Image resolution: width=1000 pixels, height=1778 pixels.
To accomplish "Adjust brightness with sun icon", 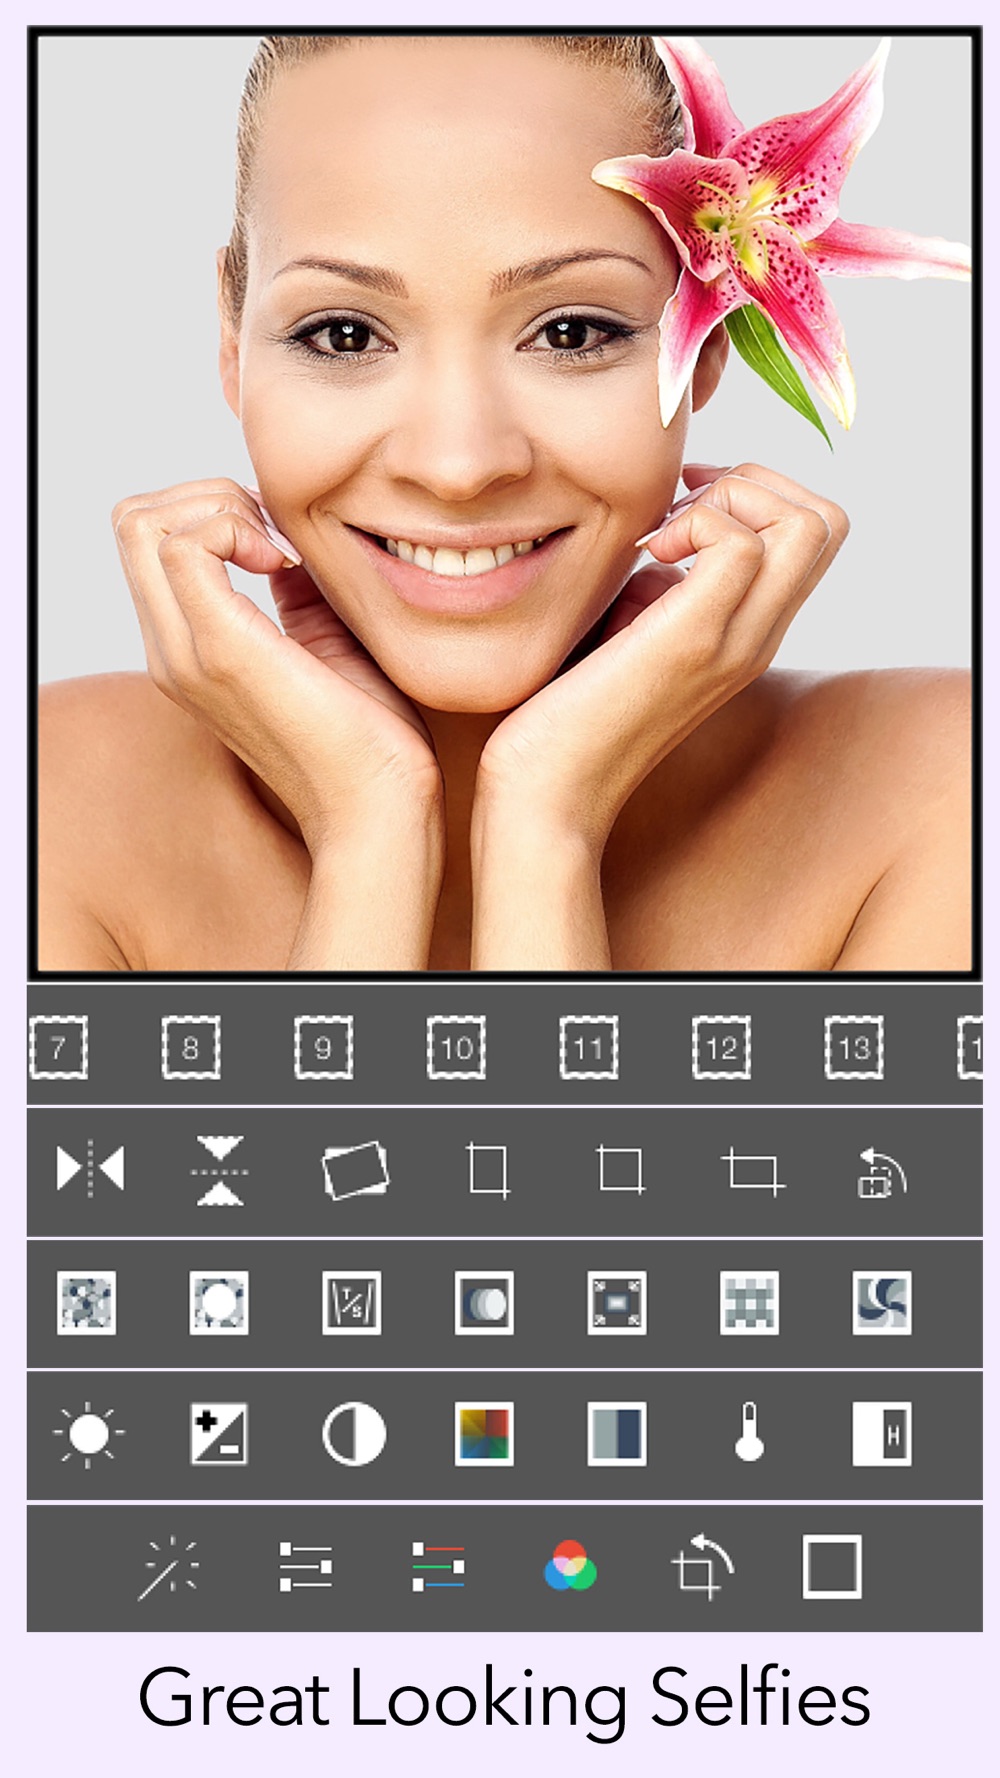I will (88, 1434).
